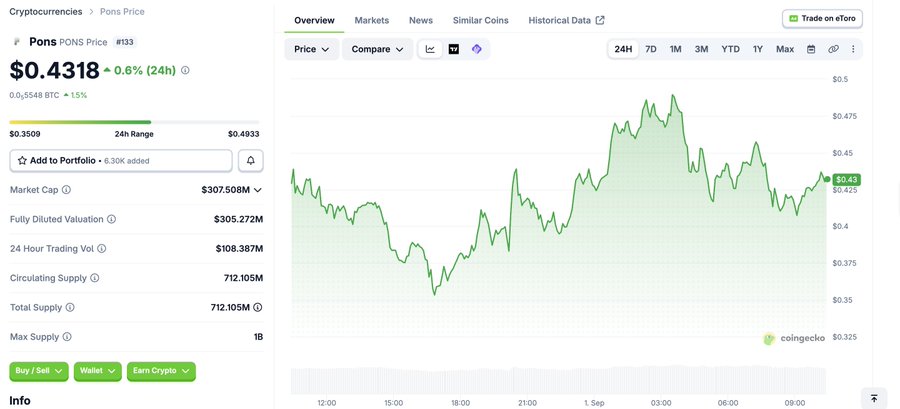900x409 pixels.
Task: Click the Pons Price breadcrumb text
Action: pyautogui.click(x=122, y=11)
